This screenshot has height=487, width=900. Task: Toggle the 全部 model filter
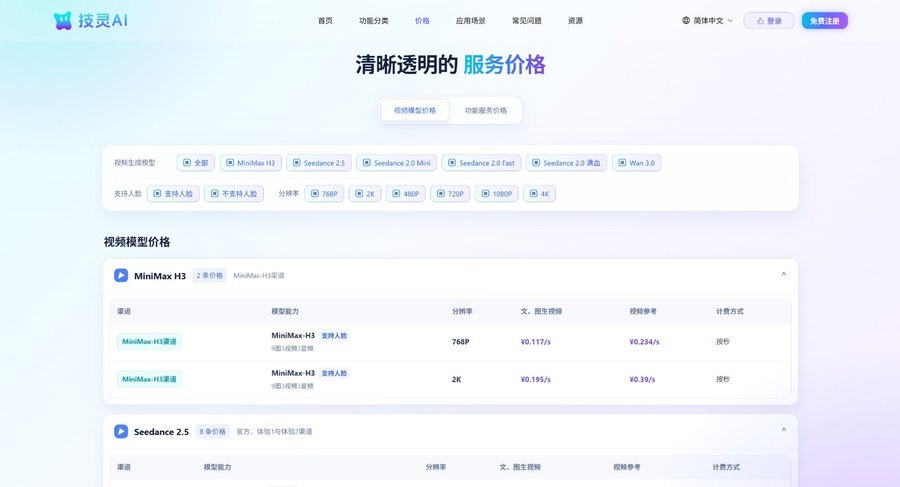[196, 163]
